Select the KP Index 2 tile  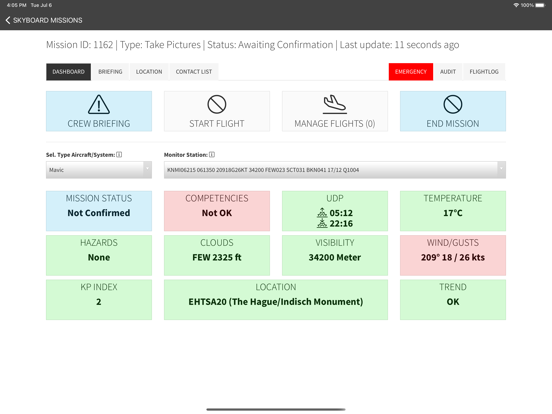[99, 300]
